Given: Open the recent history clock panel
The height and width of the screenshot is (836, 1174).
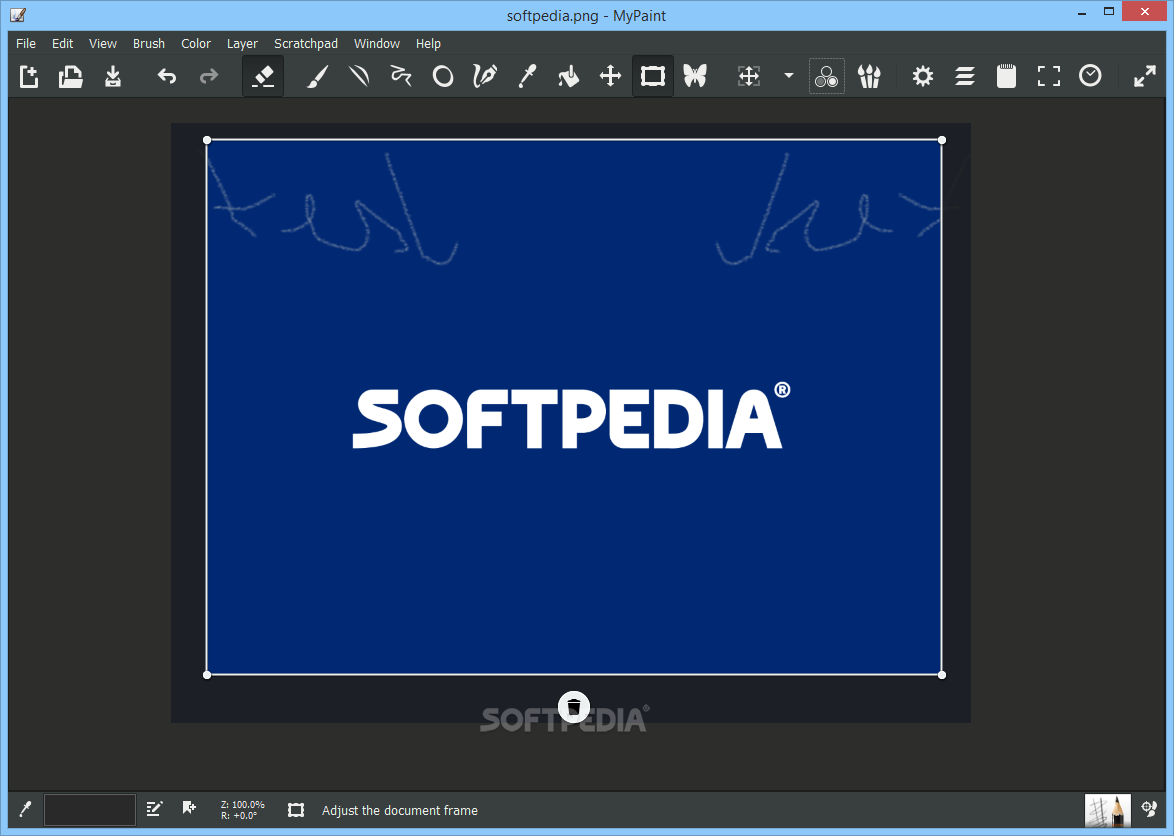Looking at the screenshot, I should 1090,76.
